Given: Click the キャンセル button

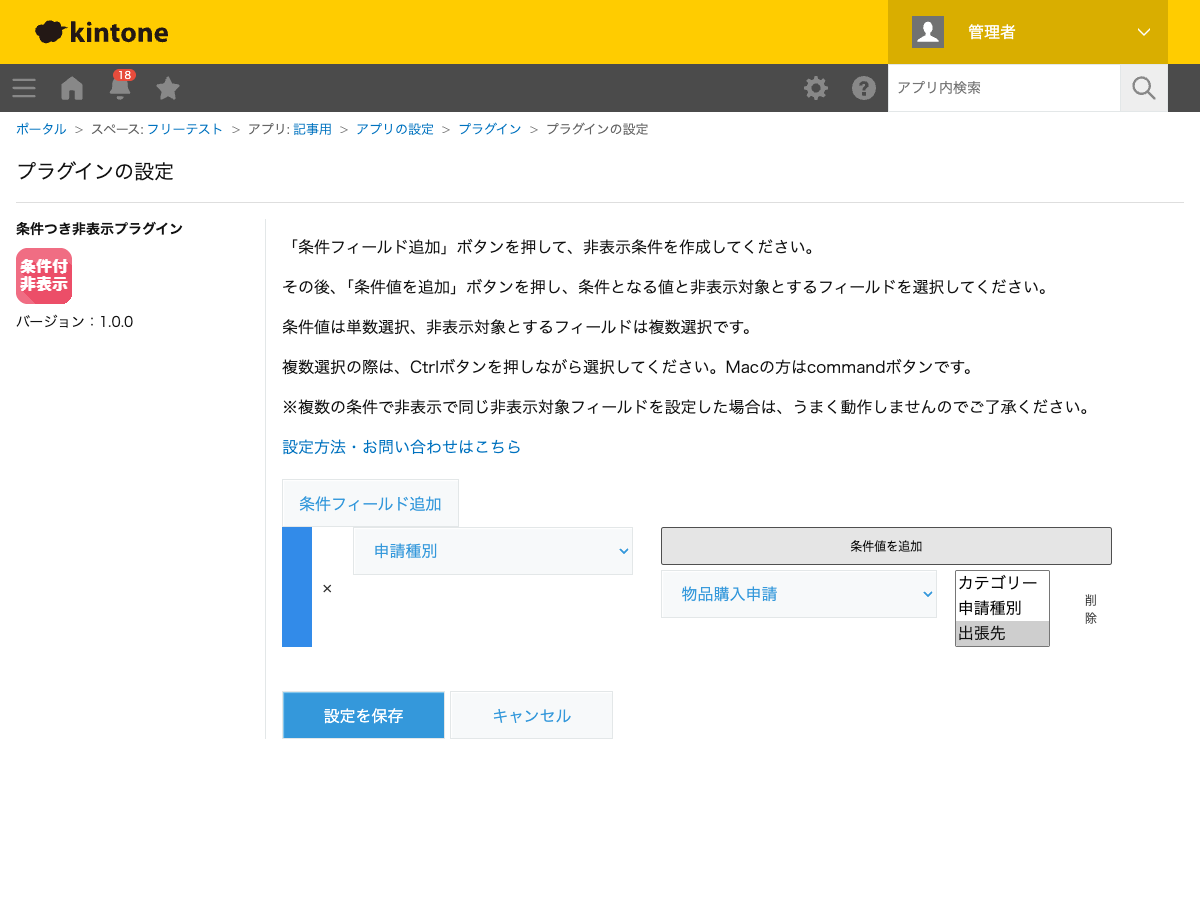Looking at the screenshot, I should tap(531, 715).
